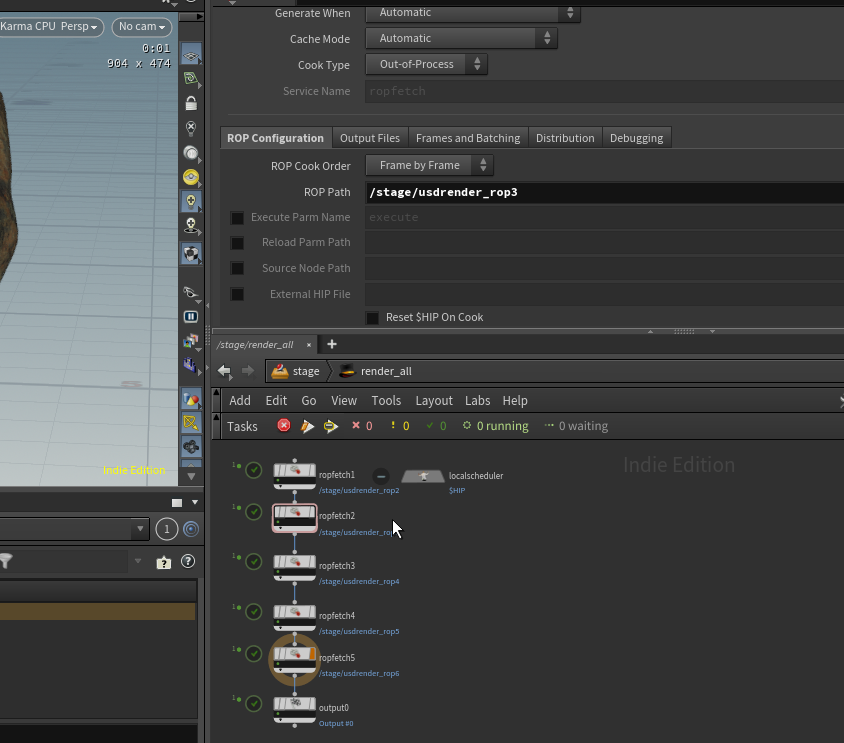Image resolution: width=844 pixels, height=743 pixels.
Task: Switch to the Output Files tab
Action: [370, 138]
